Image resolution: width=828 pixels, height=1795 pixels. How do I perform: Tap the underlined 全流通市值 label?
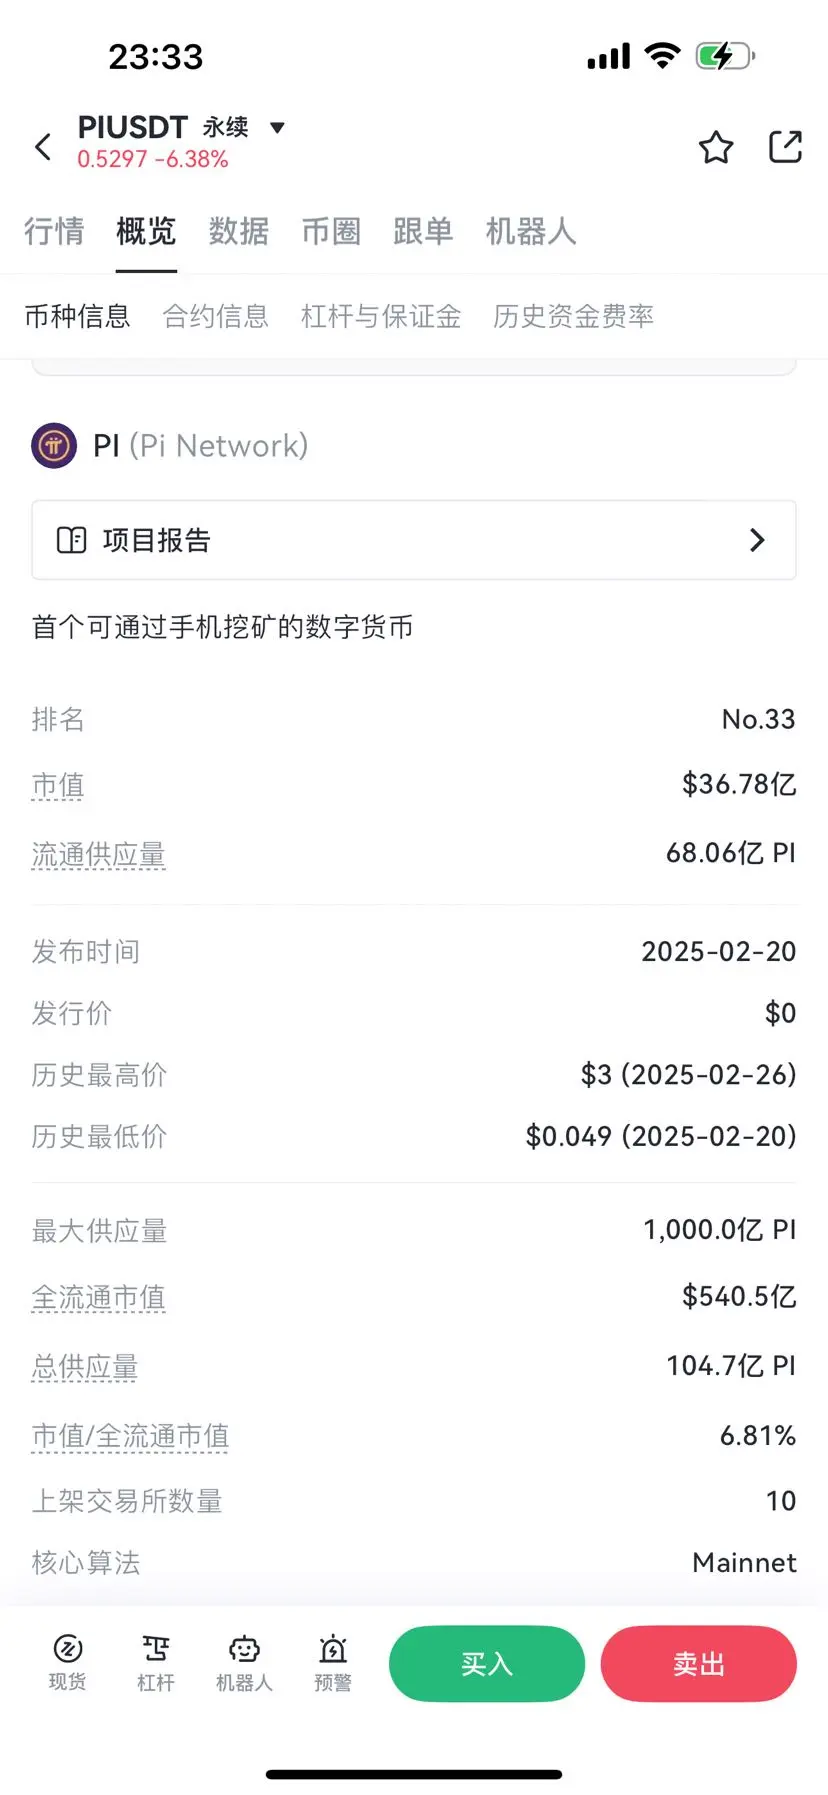pyautogui.click(x=98, y=1298)
